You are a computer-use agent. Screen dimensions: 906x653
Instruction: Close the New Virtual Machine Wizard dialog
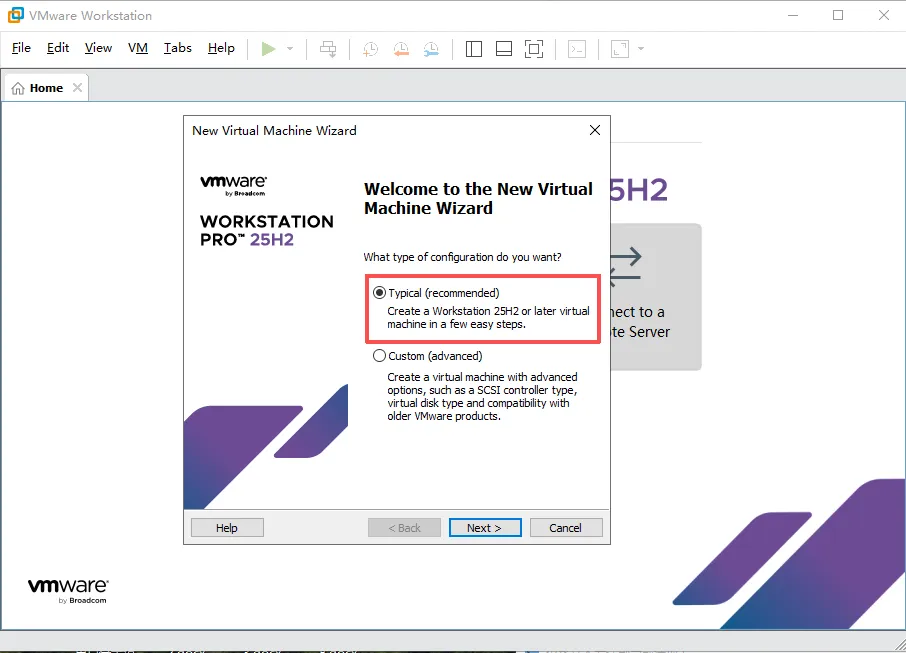pos(595,130)
